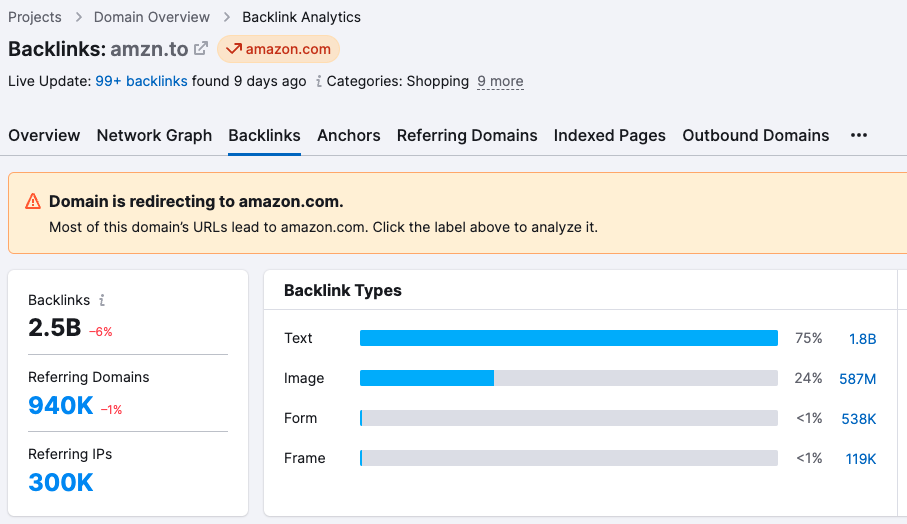Click the 300K referring IPs value
Screen dimensions: 907x524
61,482
